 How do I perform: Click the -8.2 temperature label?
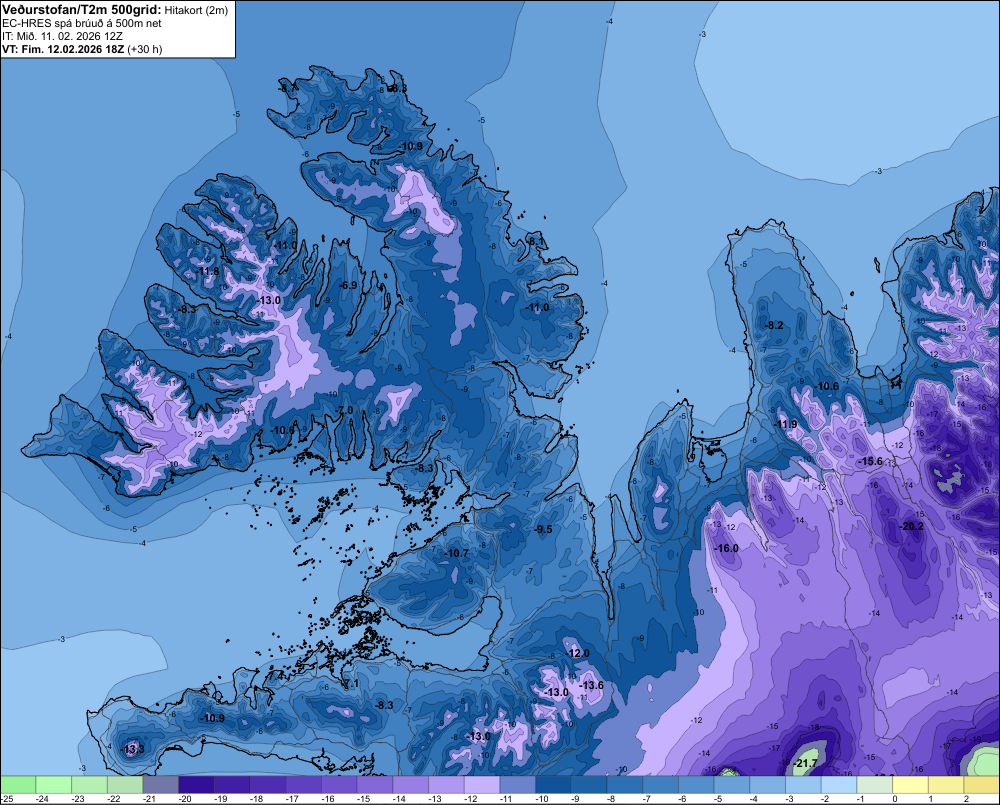pos(774,325)
